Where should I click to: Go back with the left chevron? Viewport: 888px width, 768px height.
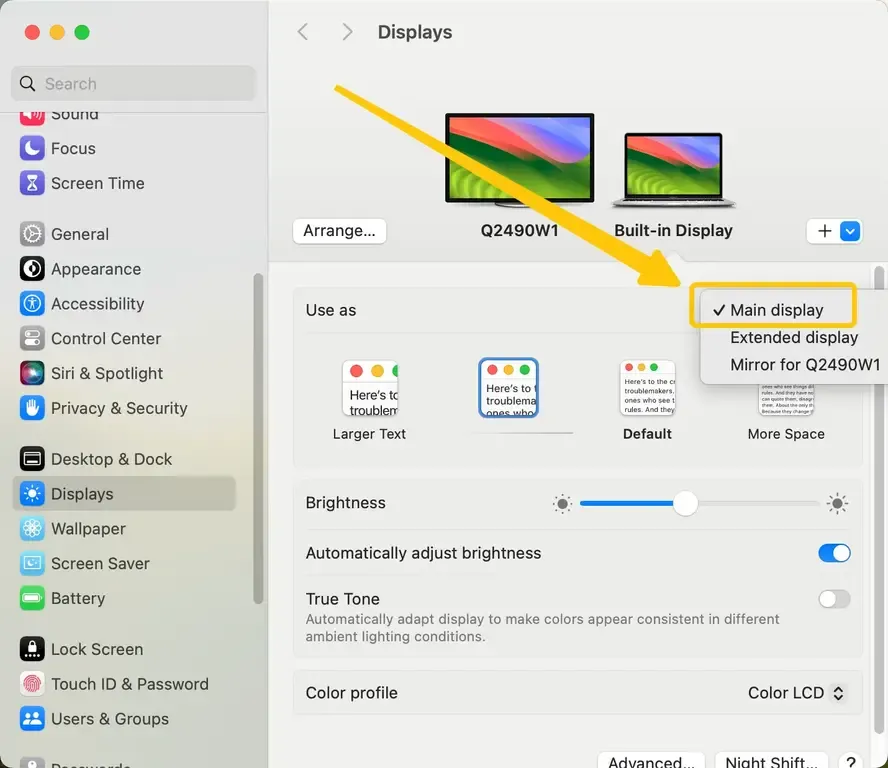tap(303, 32)
